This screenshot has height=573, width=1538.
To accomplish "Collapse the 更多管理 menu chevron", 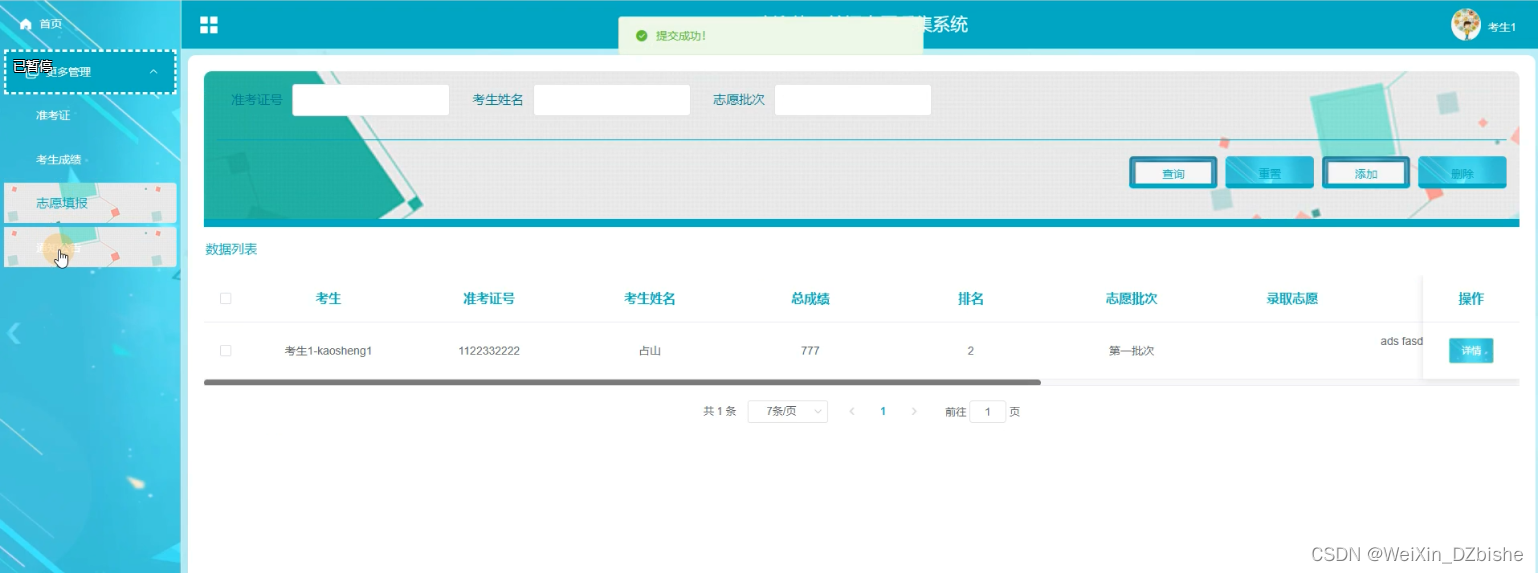I will point(153,72).
